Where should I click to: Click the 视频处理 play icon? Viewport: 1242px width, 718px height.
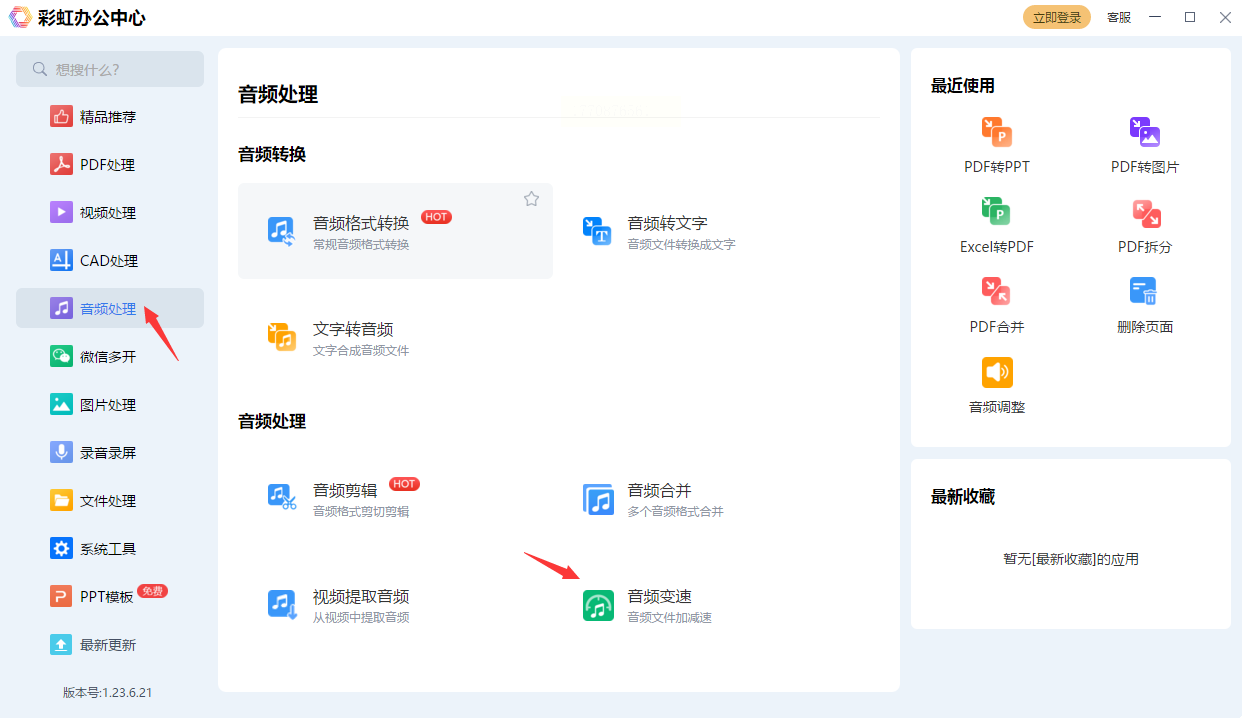pos(62,213)
